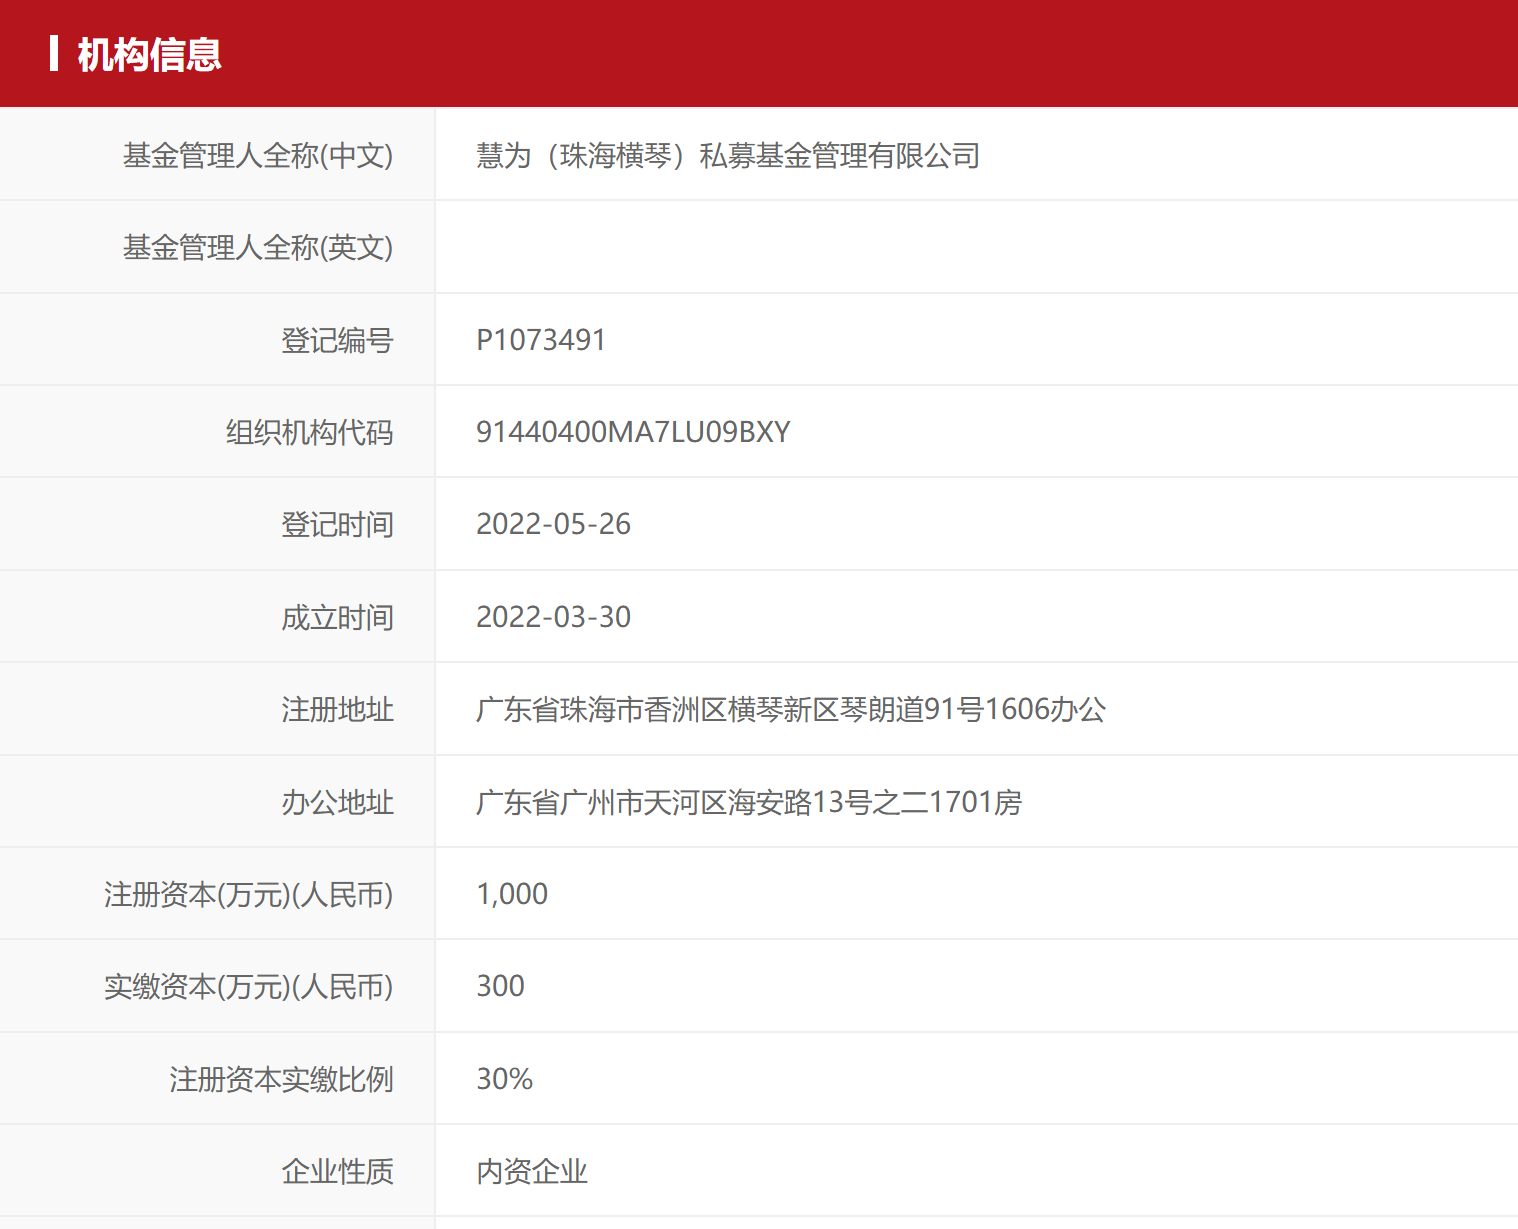Select paid-in ratio value 30%
Image resolution: width=1518 pixels, height=1229 pixels.
pos(504,1079)
